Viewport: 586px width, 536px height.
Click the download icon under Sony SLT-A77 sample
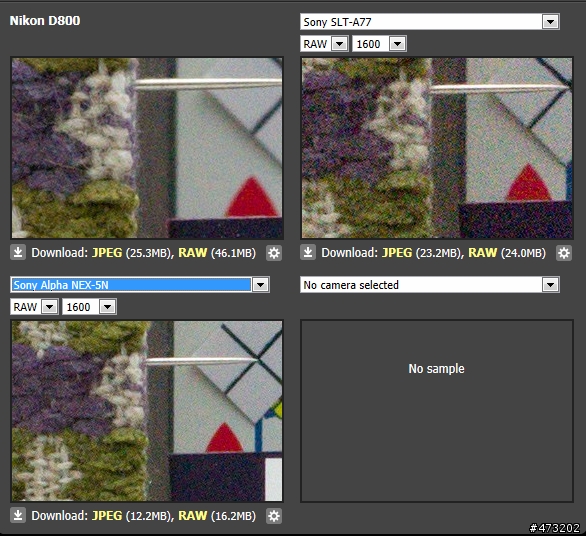[308, 253]
